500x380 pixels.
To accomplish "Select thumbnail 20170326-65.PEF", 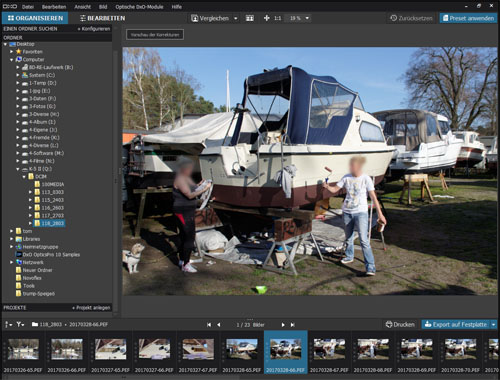I will pyautogui.click(x=23, y=353).
